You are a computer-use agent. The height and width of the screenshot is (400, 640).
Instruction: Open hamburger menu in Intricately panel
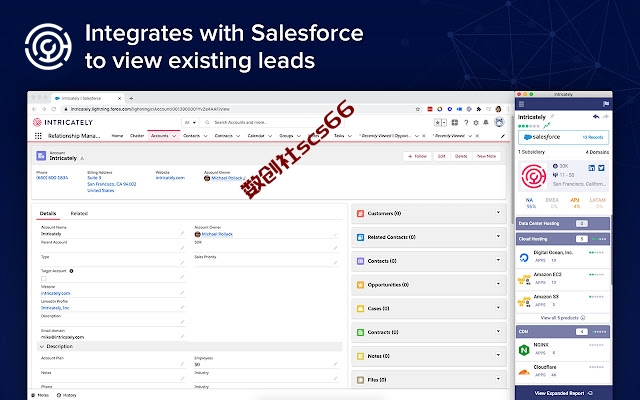[521, 104]
